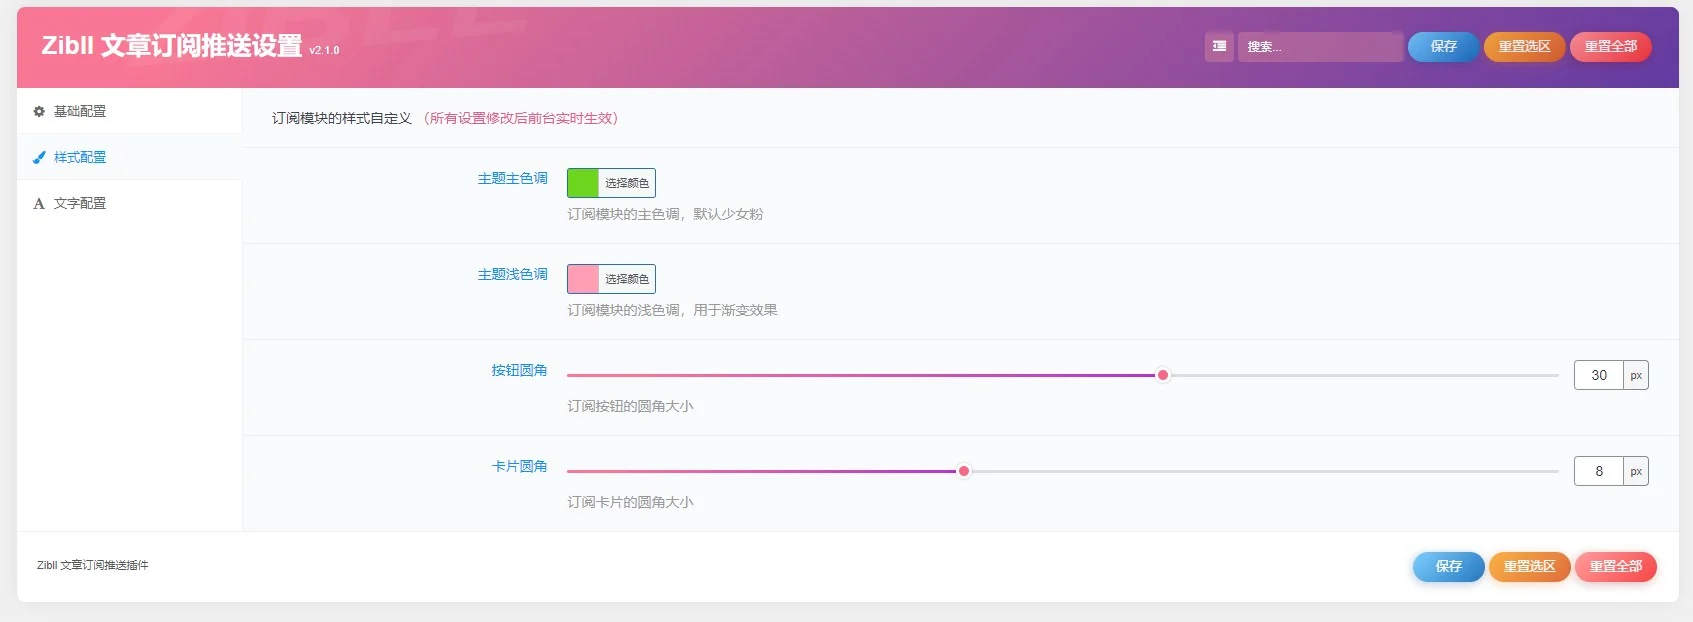Click description 订阅按钮的圆角大小

(630, 406)
